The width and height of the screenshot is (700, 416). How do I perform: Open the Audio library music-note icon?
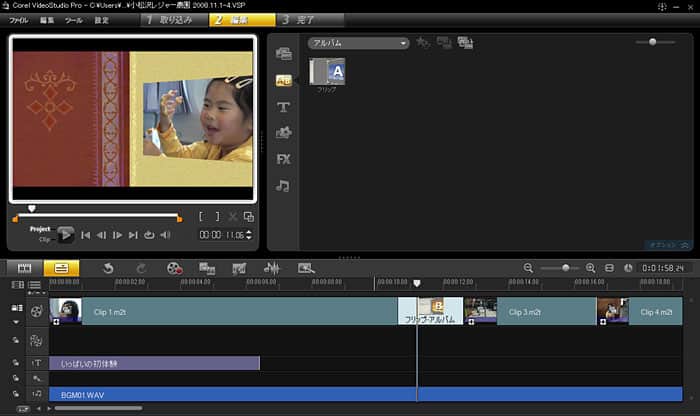tap(283, 185)
